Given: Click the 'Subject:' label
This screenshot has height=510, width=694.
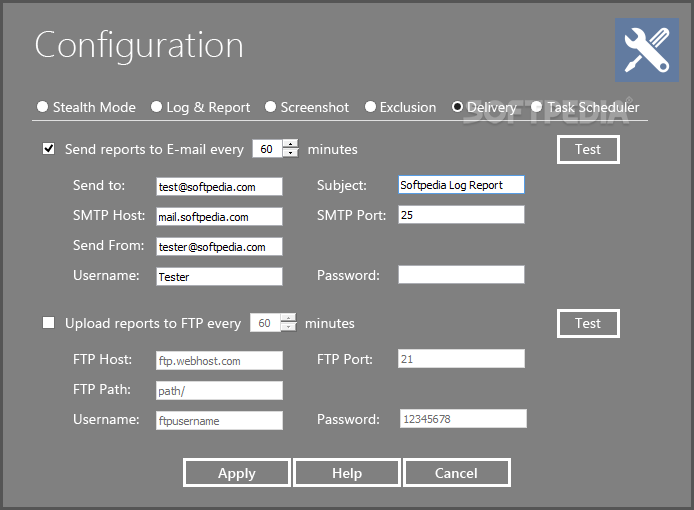Looking at the screenshot, I should click(x=342, y=185).
